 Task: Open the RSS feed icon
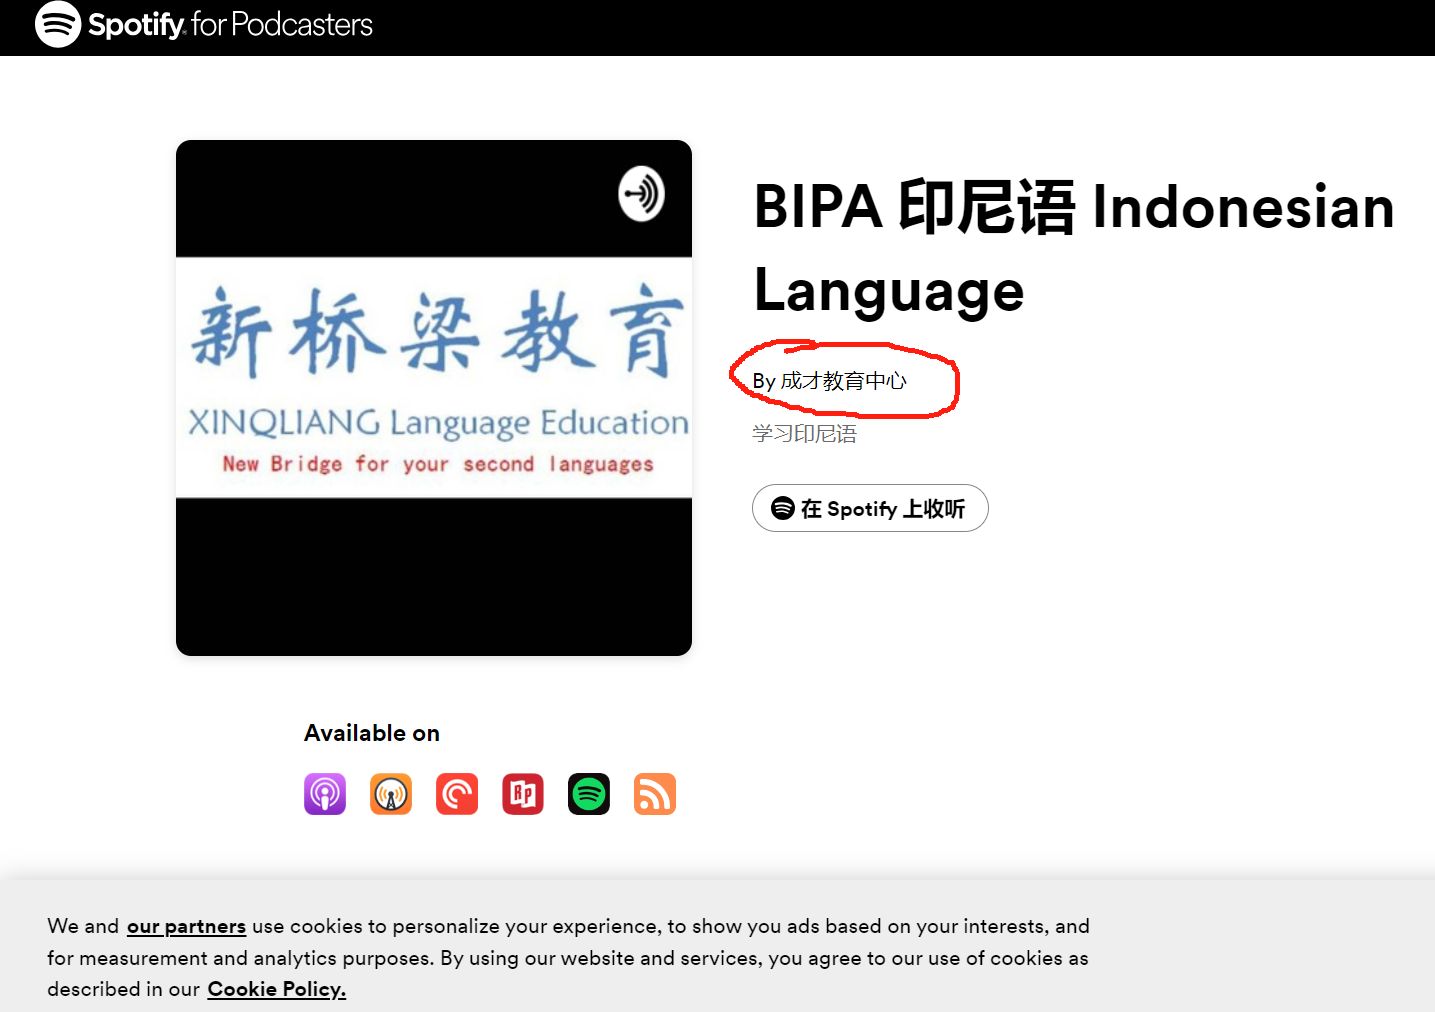point(655,794)
